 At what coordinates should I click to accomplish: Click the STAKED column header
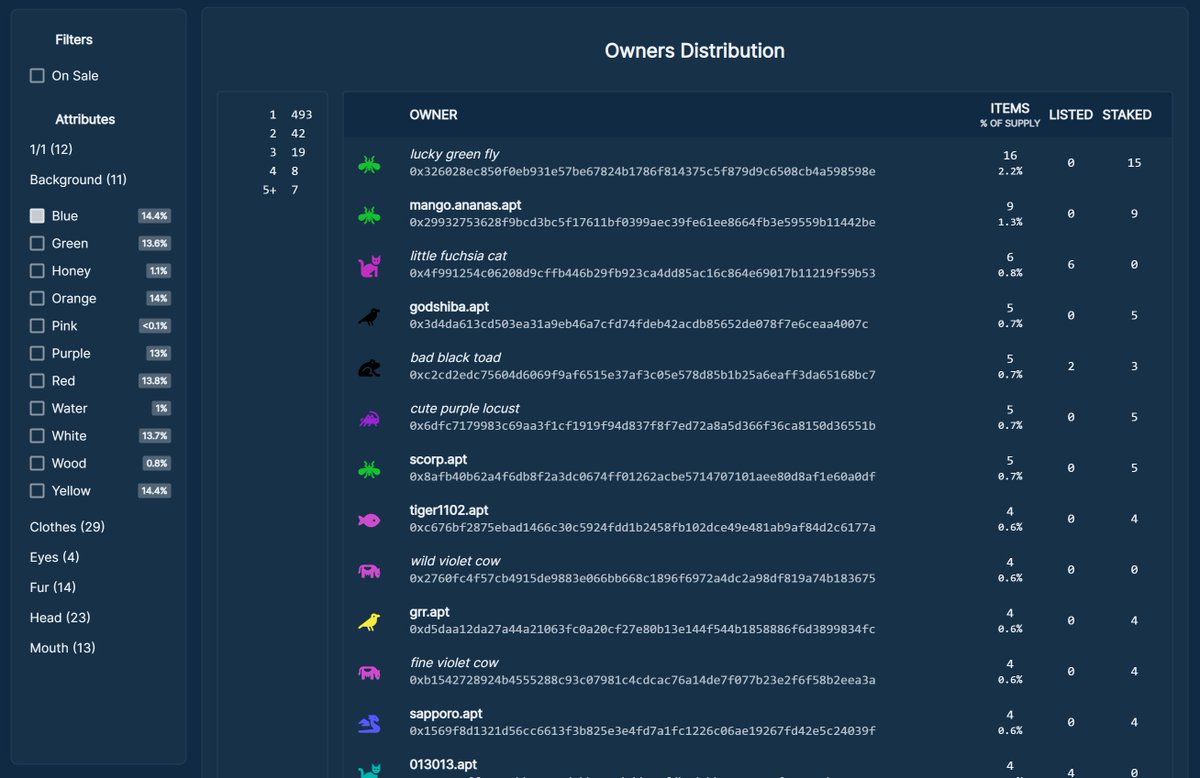pos(1127,115)
